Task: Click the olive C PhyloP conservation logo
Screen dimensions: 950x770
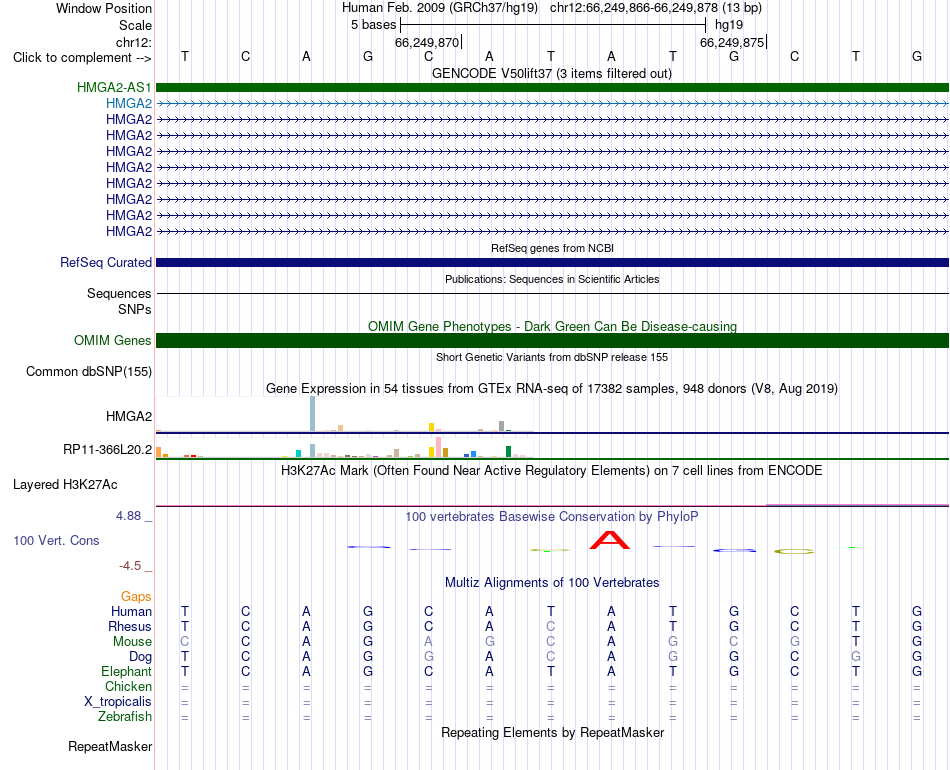Action: click(794, 551)
